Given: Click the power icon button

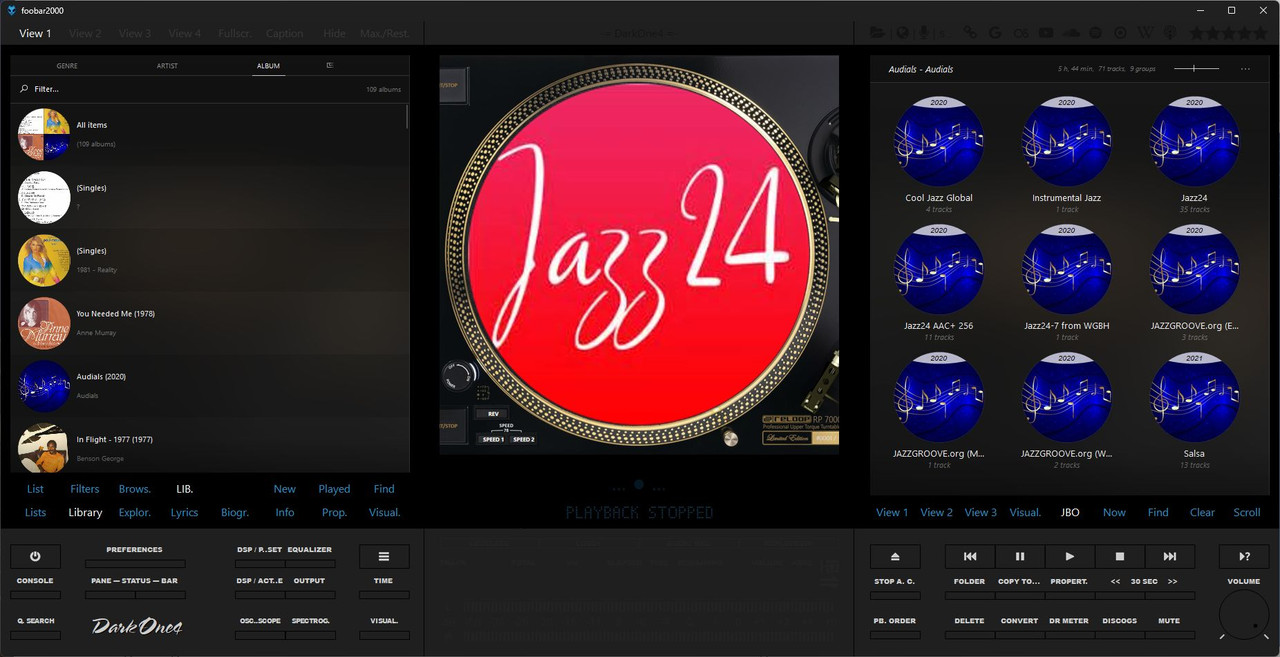Looking at the screenshot, I should [35, 556].
